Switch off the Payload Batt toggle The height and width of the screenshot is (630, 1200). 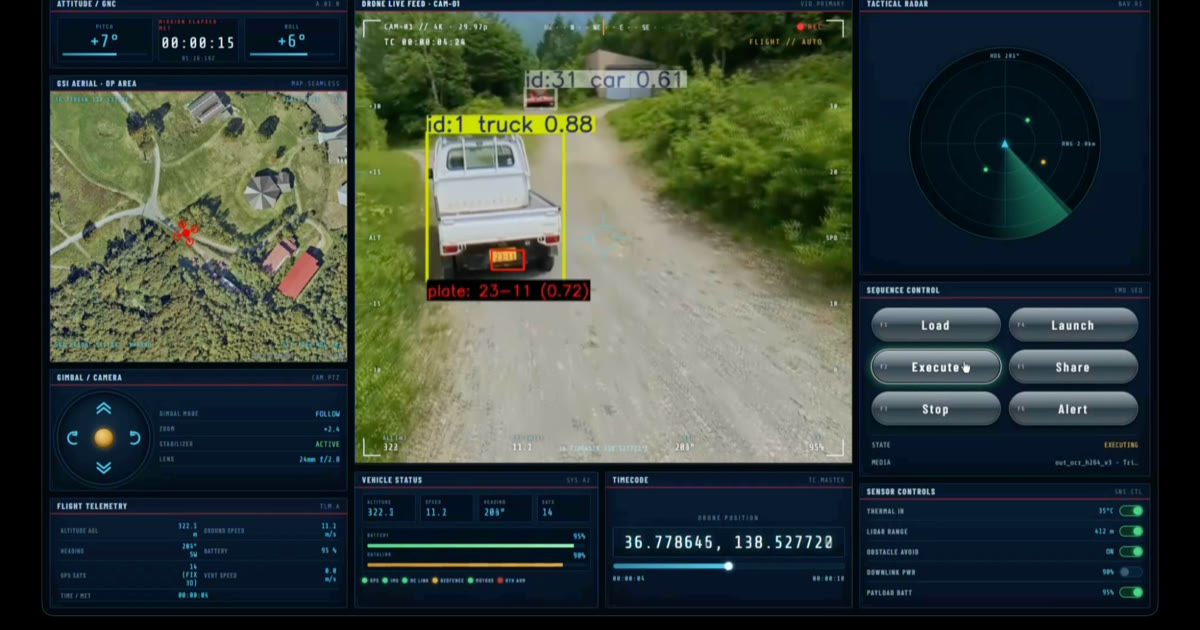click(x=1131, y=592)
